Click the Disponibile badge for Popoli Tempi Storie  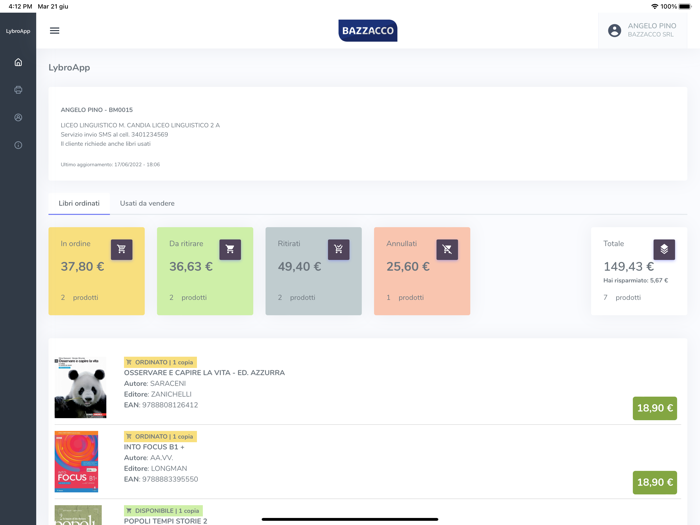click(163, 510)
